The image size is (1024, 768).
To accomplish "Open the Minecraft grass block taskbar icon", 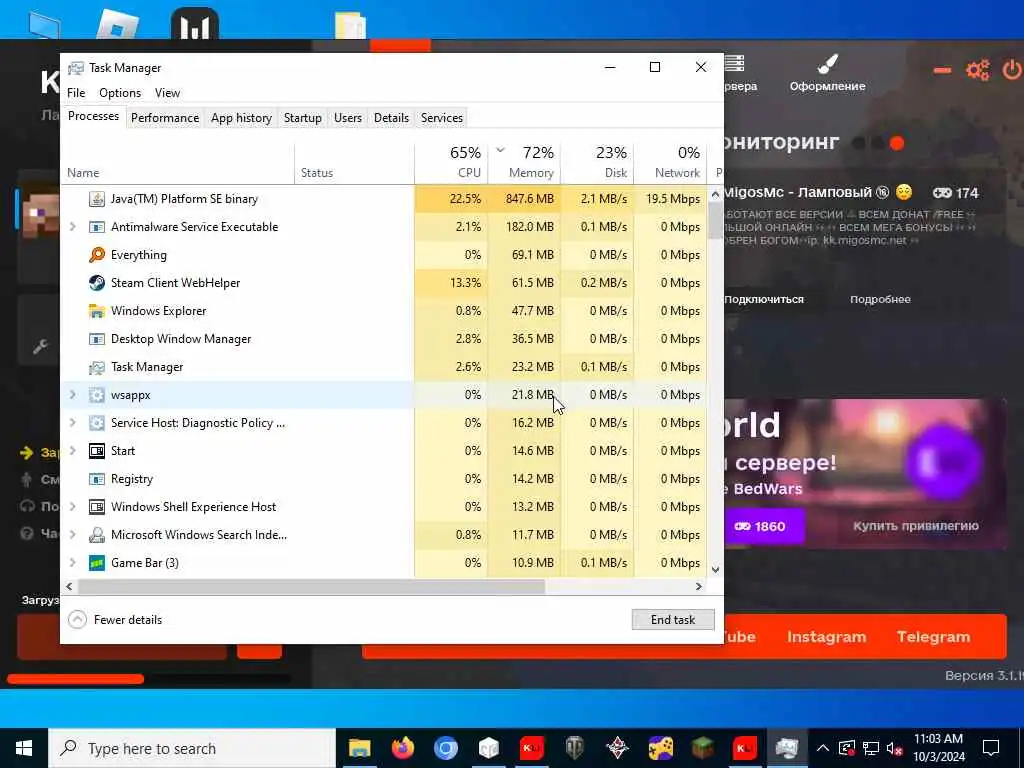I will click(x=703, y=748).
